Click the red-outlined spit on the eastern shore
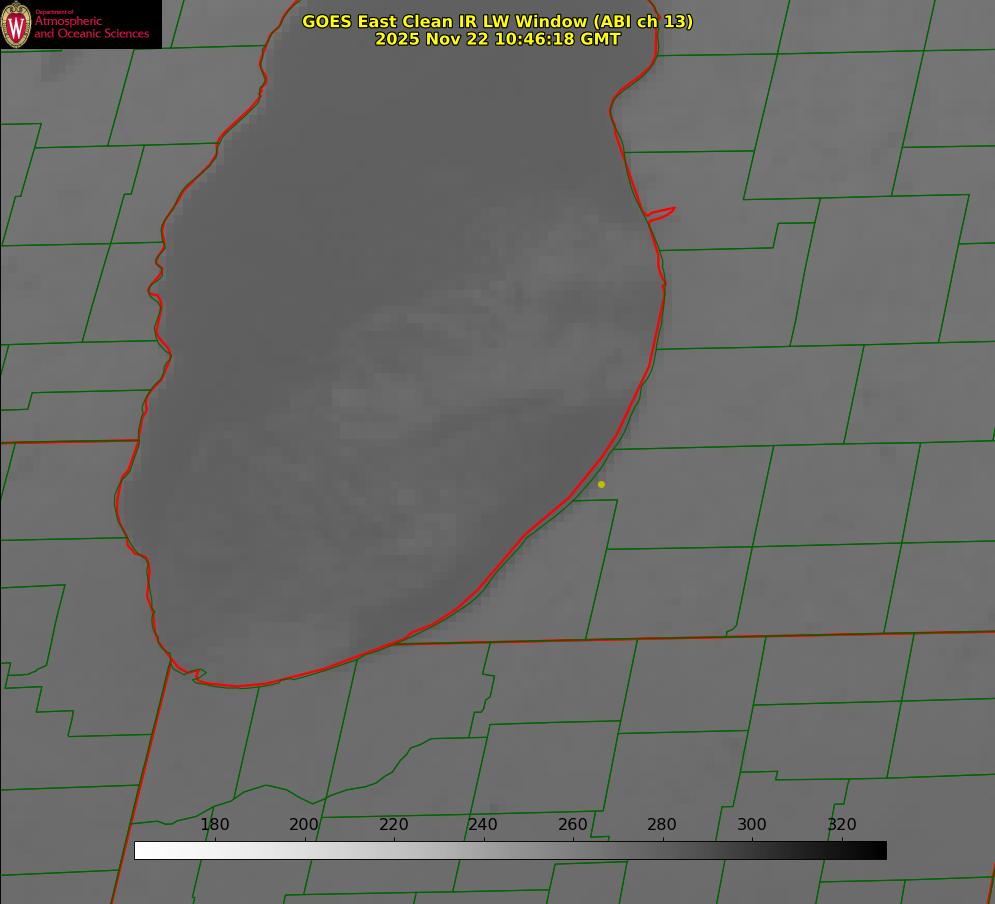 (x=662, y=213)
